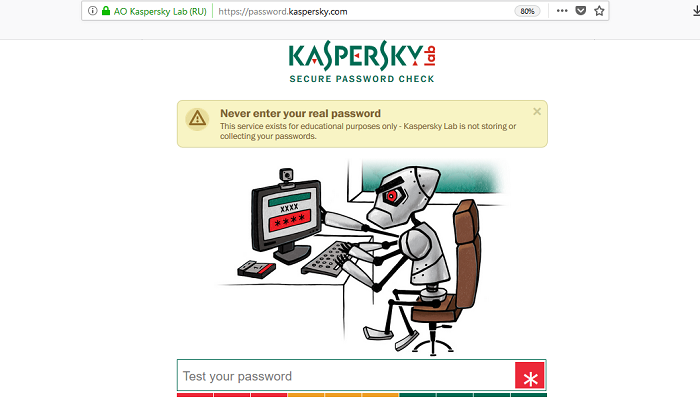Toggle password visibility with the red asterisk button
Screen dimensions: 700x403
(x=530, y=375)
